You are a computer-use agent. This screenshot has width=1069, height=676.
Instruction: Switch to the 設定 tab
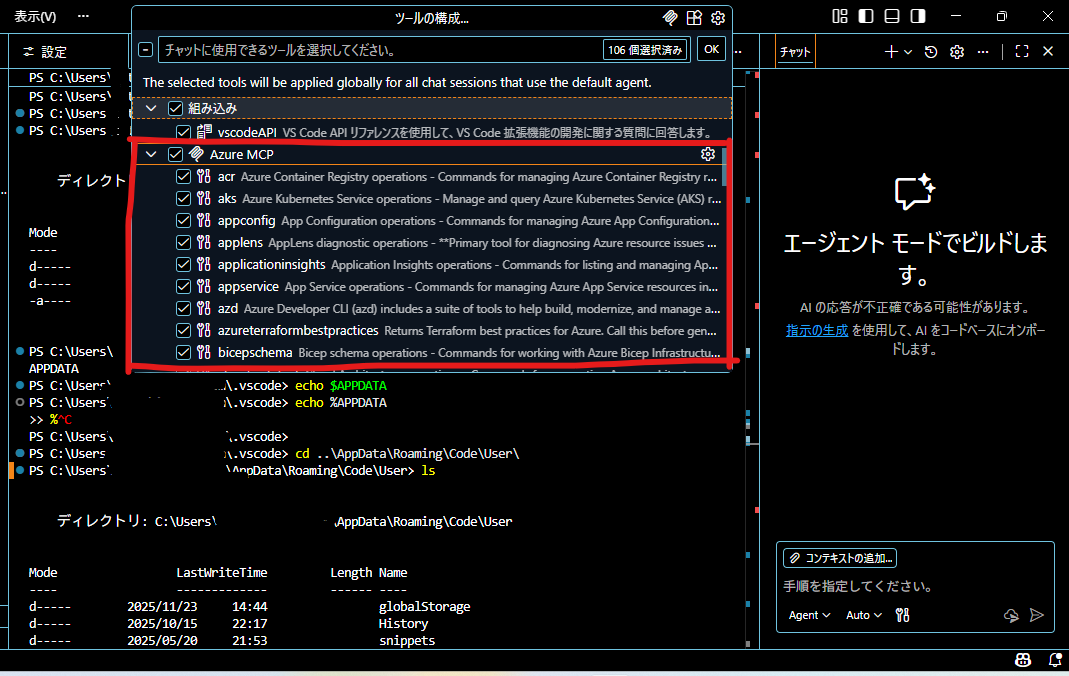45,52
